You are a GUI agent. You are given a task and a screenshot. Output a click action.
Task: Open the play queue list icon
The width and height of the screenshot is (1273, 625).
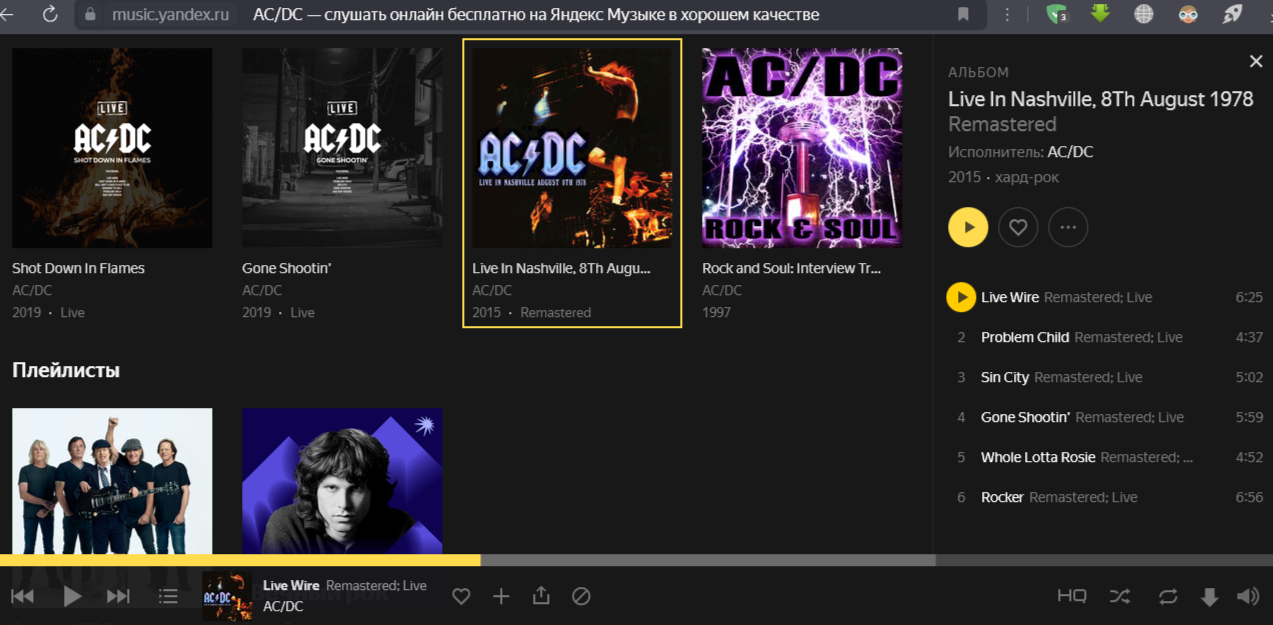[168, 596]
